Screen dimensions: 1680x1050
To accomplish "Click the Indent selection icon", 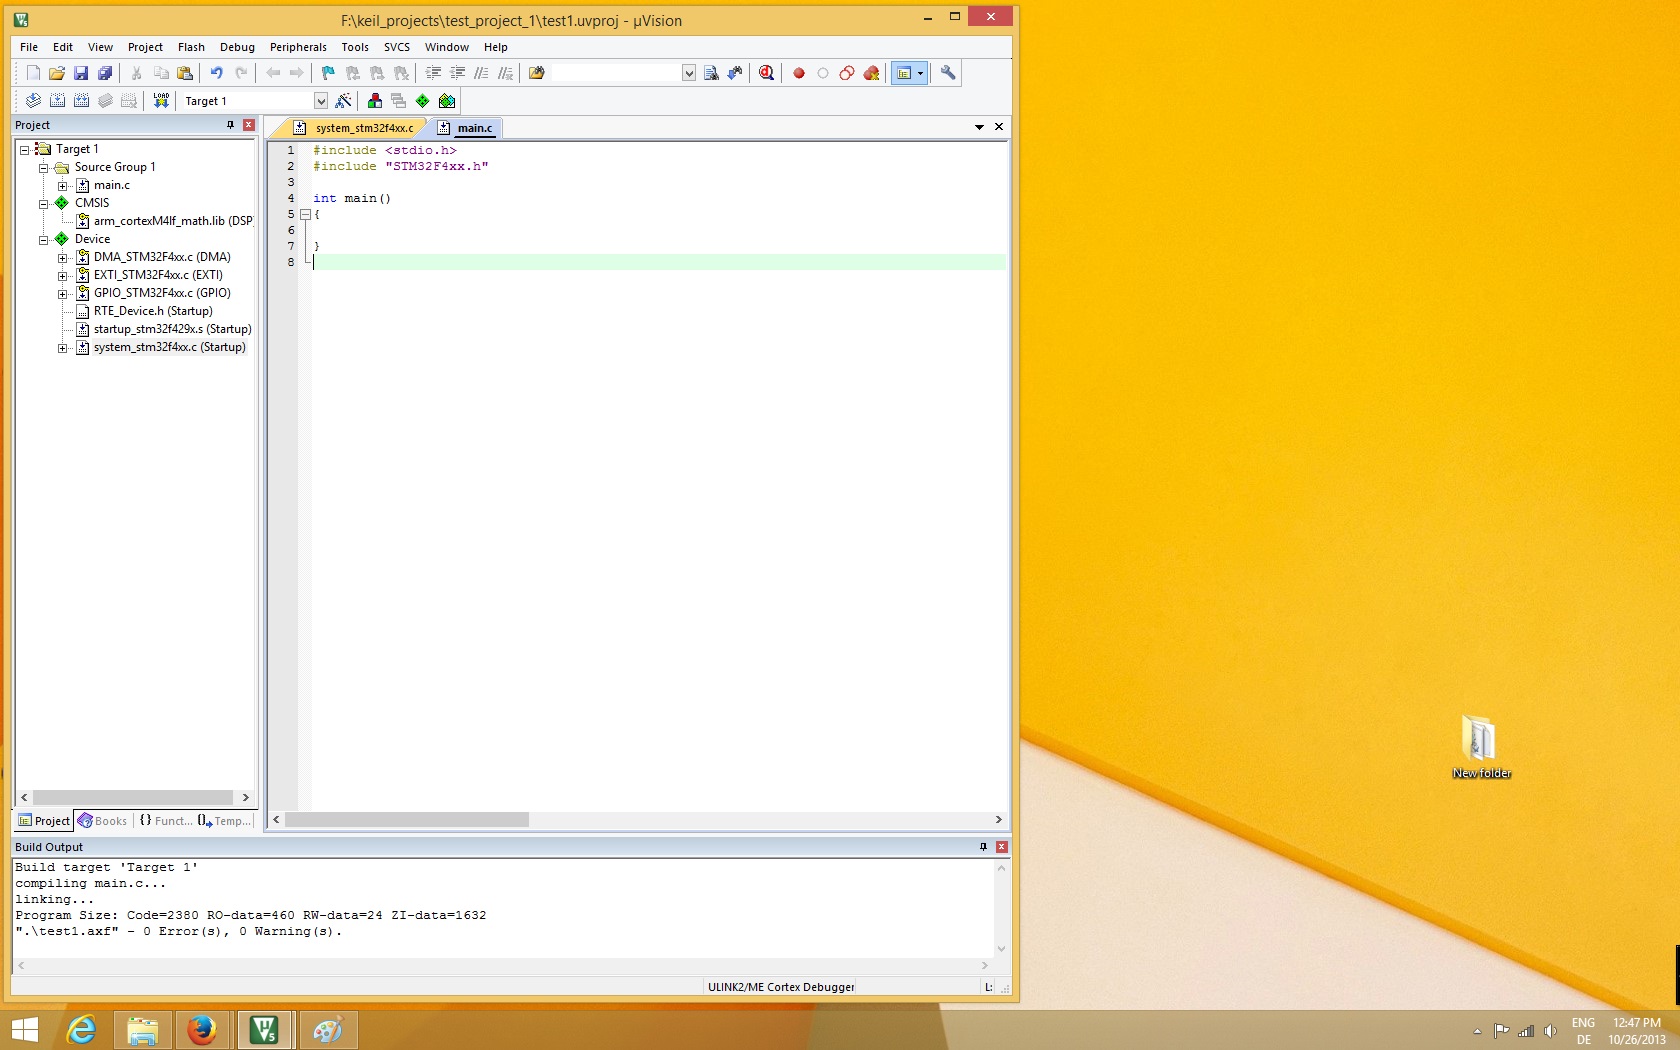I will pos(433,73).
